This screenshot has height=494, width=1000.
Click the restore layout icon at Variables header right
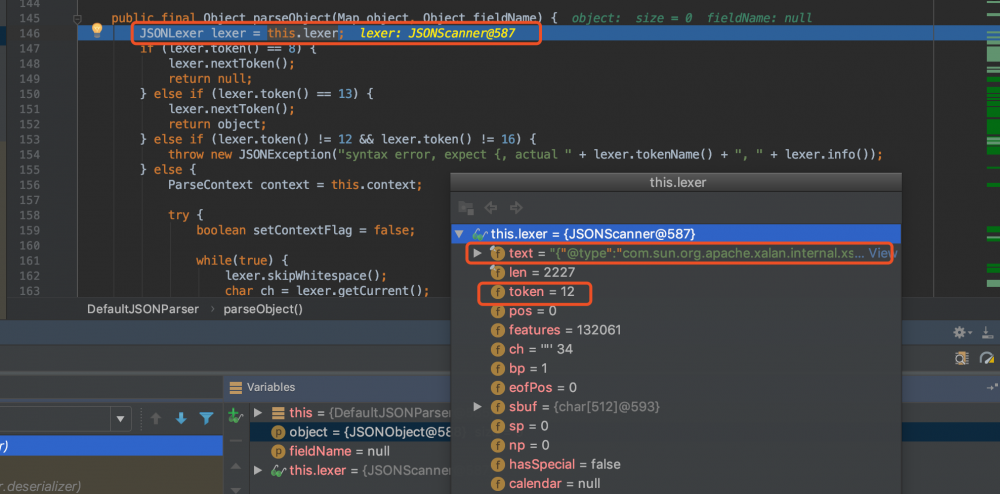[992, 387]
